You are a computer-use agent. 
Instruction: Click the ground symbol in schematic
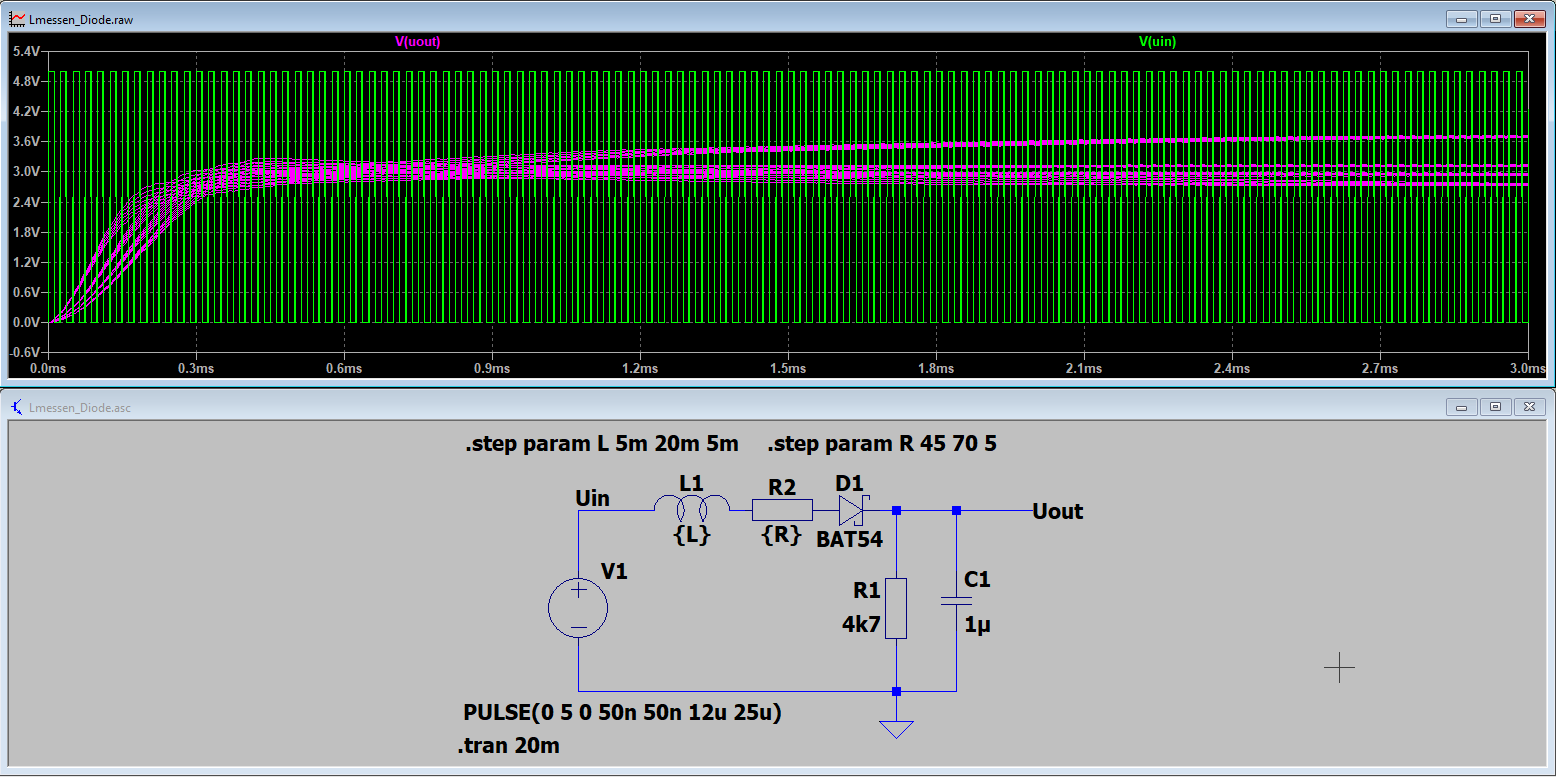coord(896,728)
